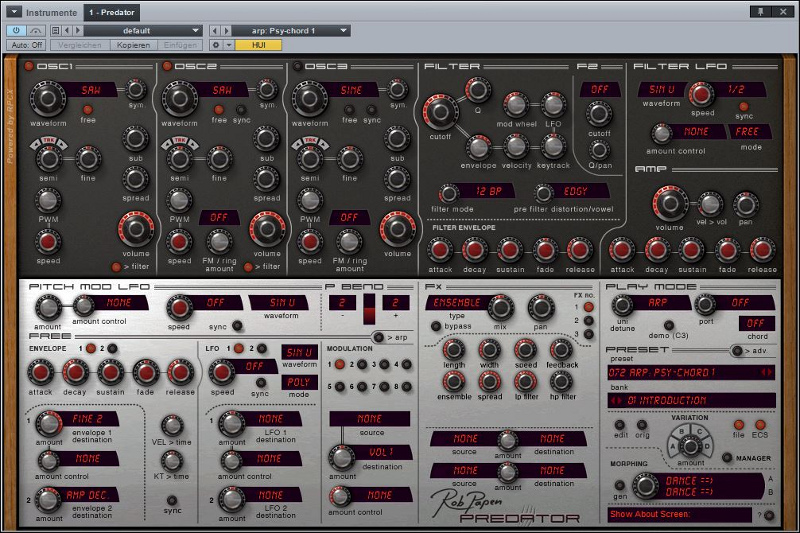Toggle OSC1 on/off LED
Viewport: 800px width, 533px height.
tap(29, 66)
